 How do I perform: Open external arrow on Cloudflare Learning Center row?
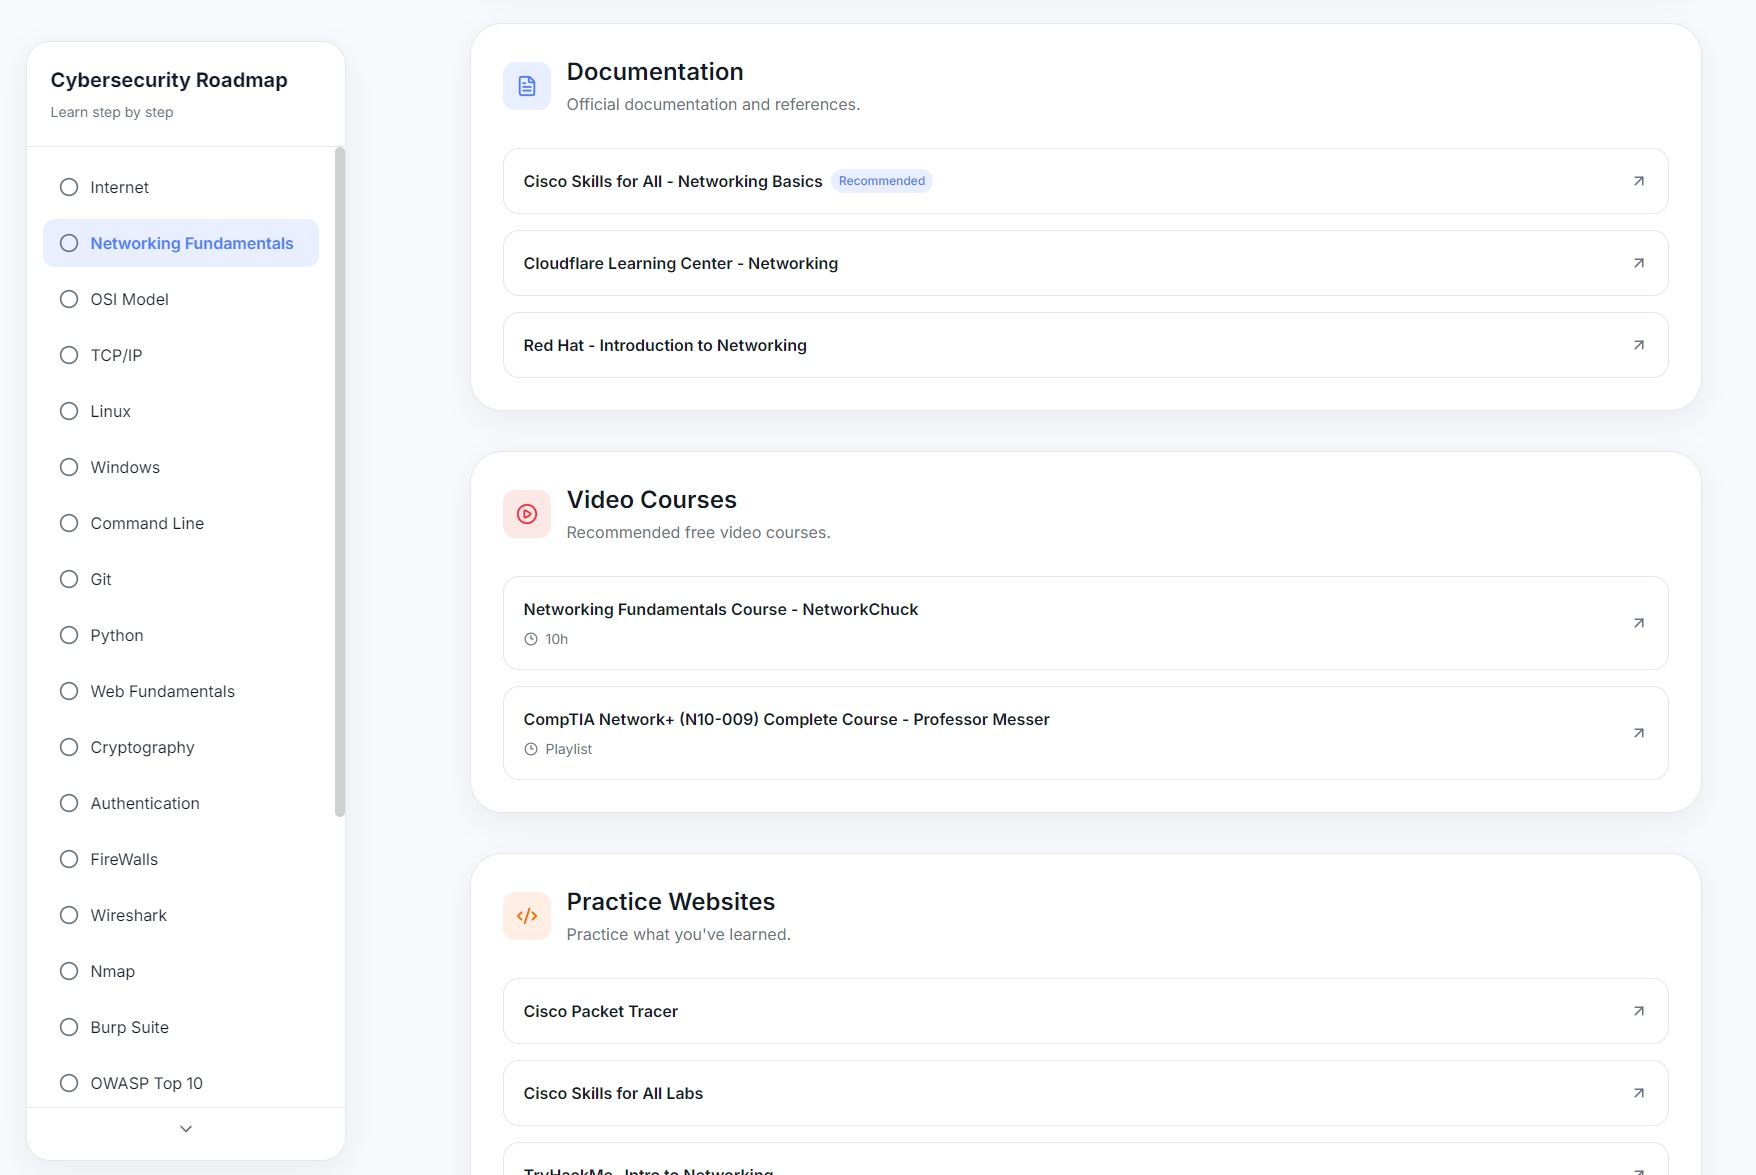pyautogui.click(x=1639, y=263)
